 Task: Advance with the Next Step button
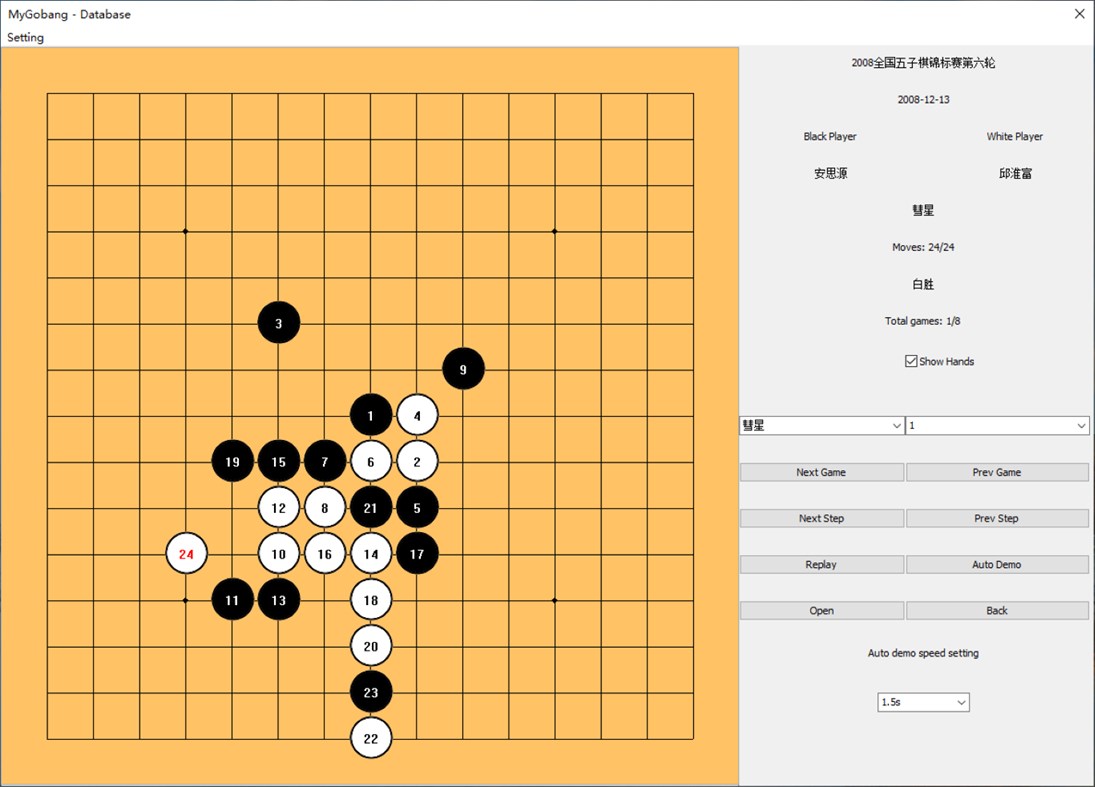821,517
